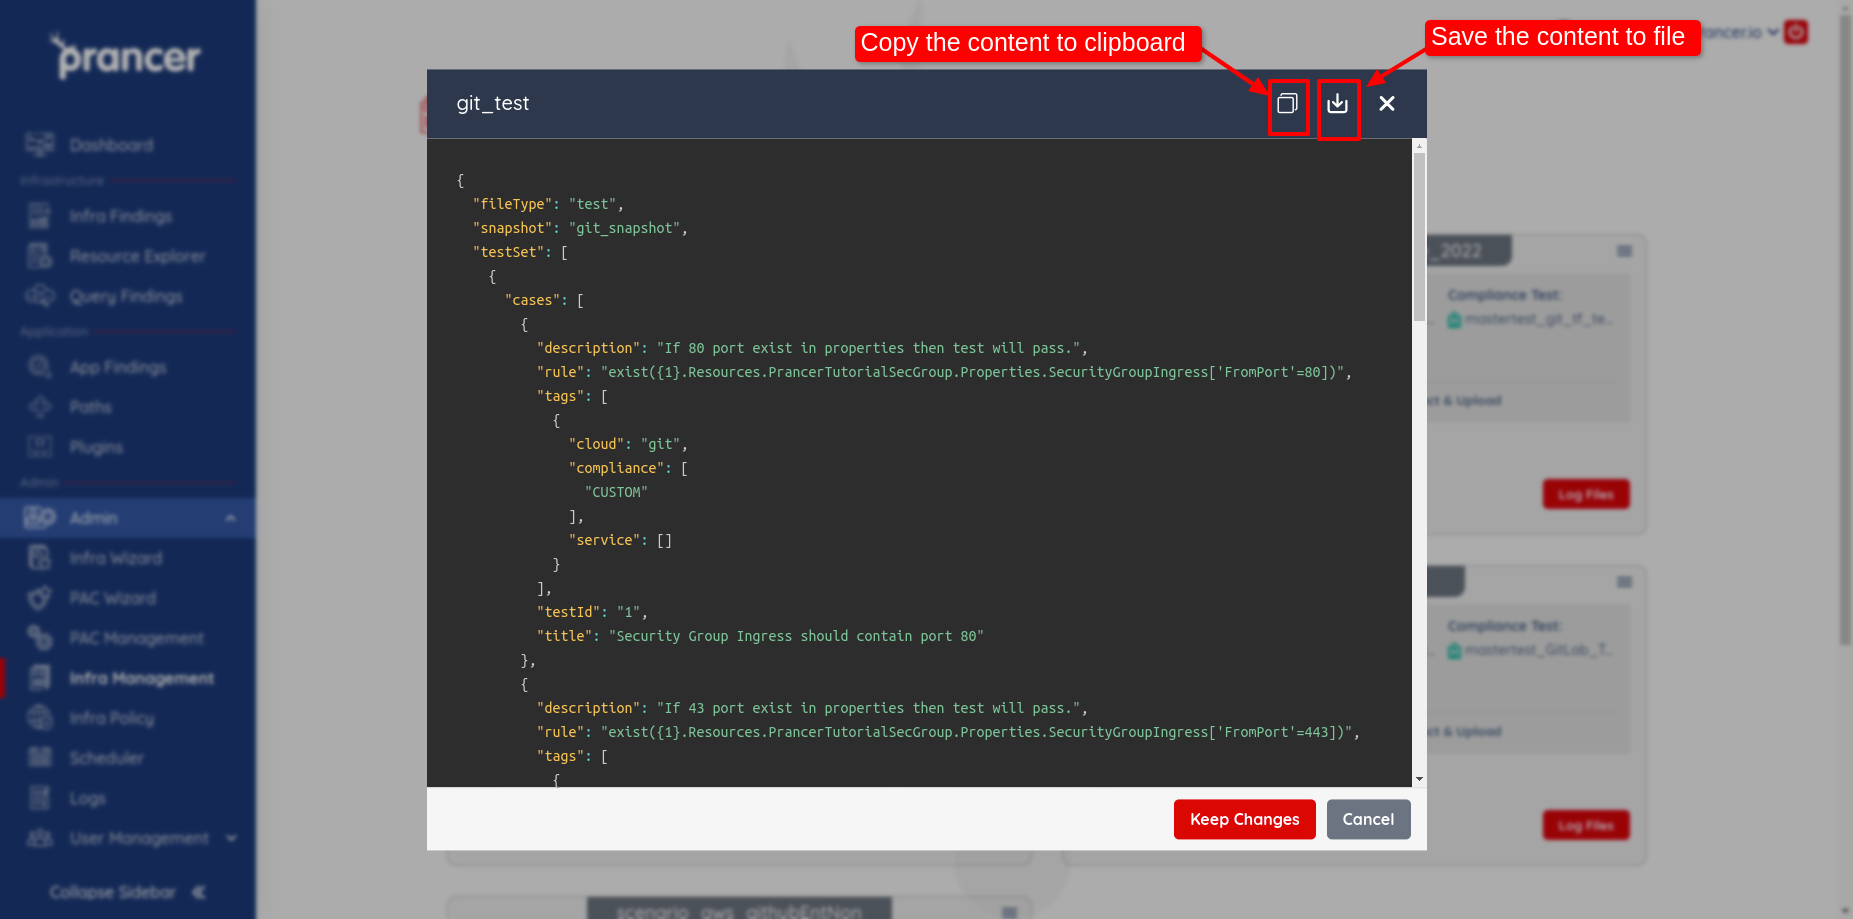Viewport: 1853px width, 919px height.
Task: Click the mastertest_GitLab_T.. link
Action: pos(1538,650)
